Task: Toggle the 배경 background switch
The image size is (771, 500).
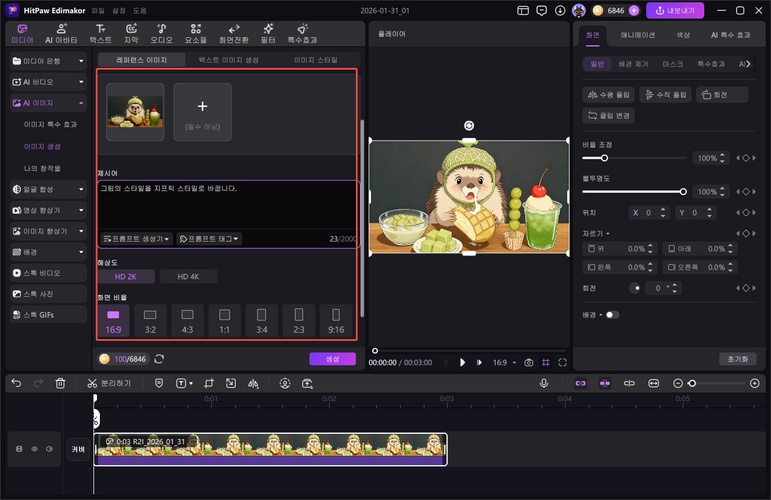Action: coord(612,315)
